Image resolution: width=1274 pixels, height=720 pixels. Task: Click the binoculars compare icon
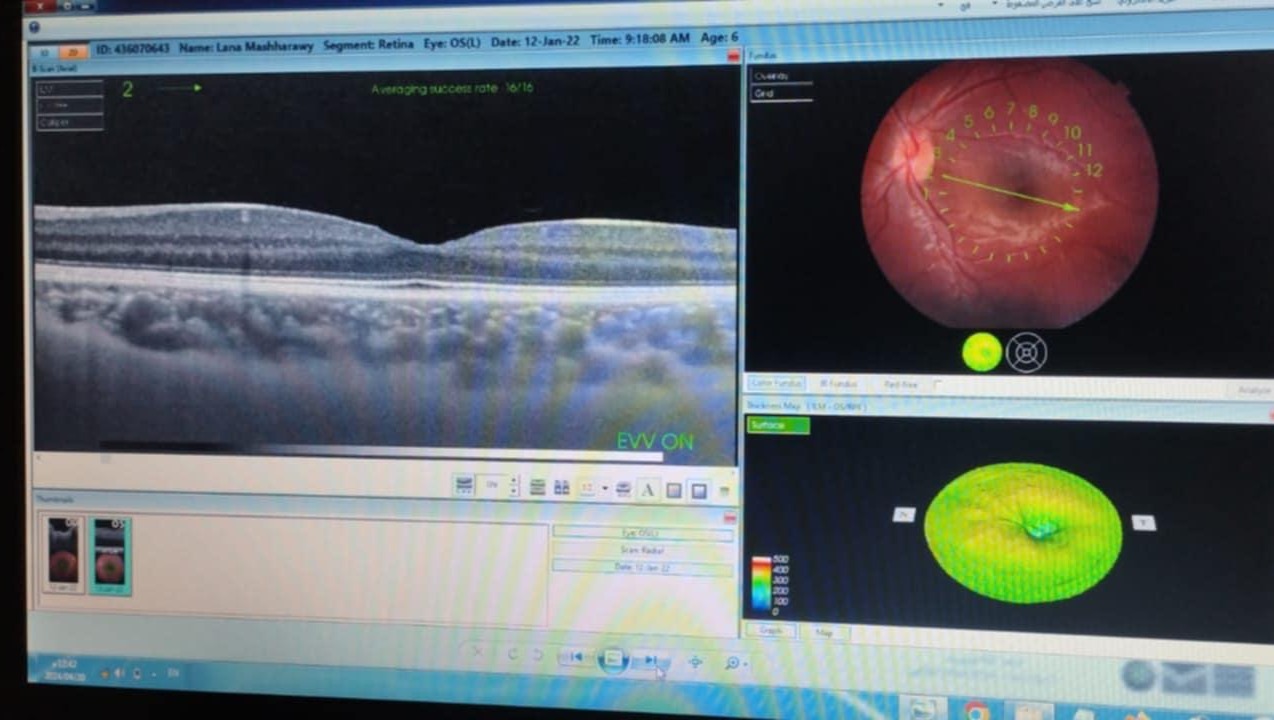coord(562,488)
